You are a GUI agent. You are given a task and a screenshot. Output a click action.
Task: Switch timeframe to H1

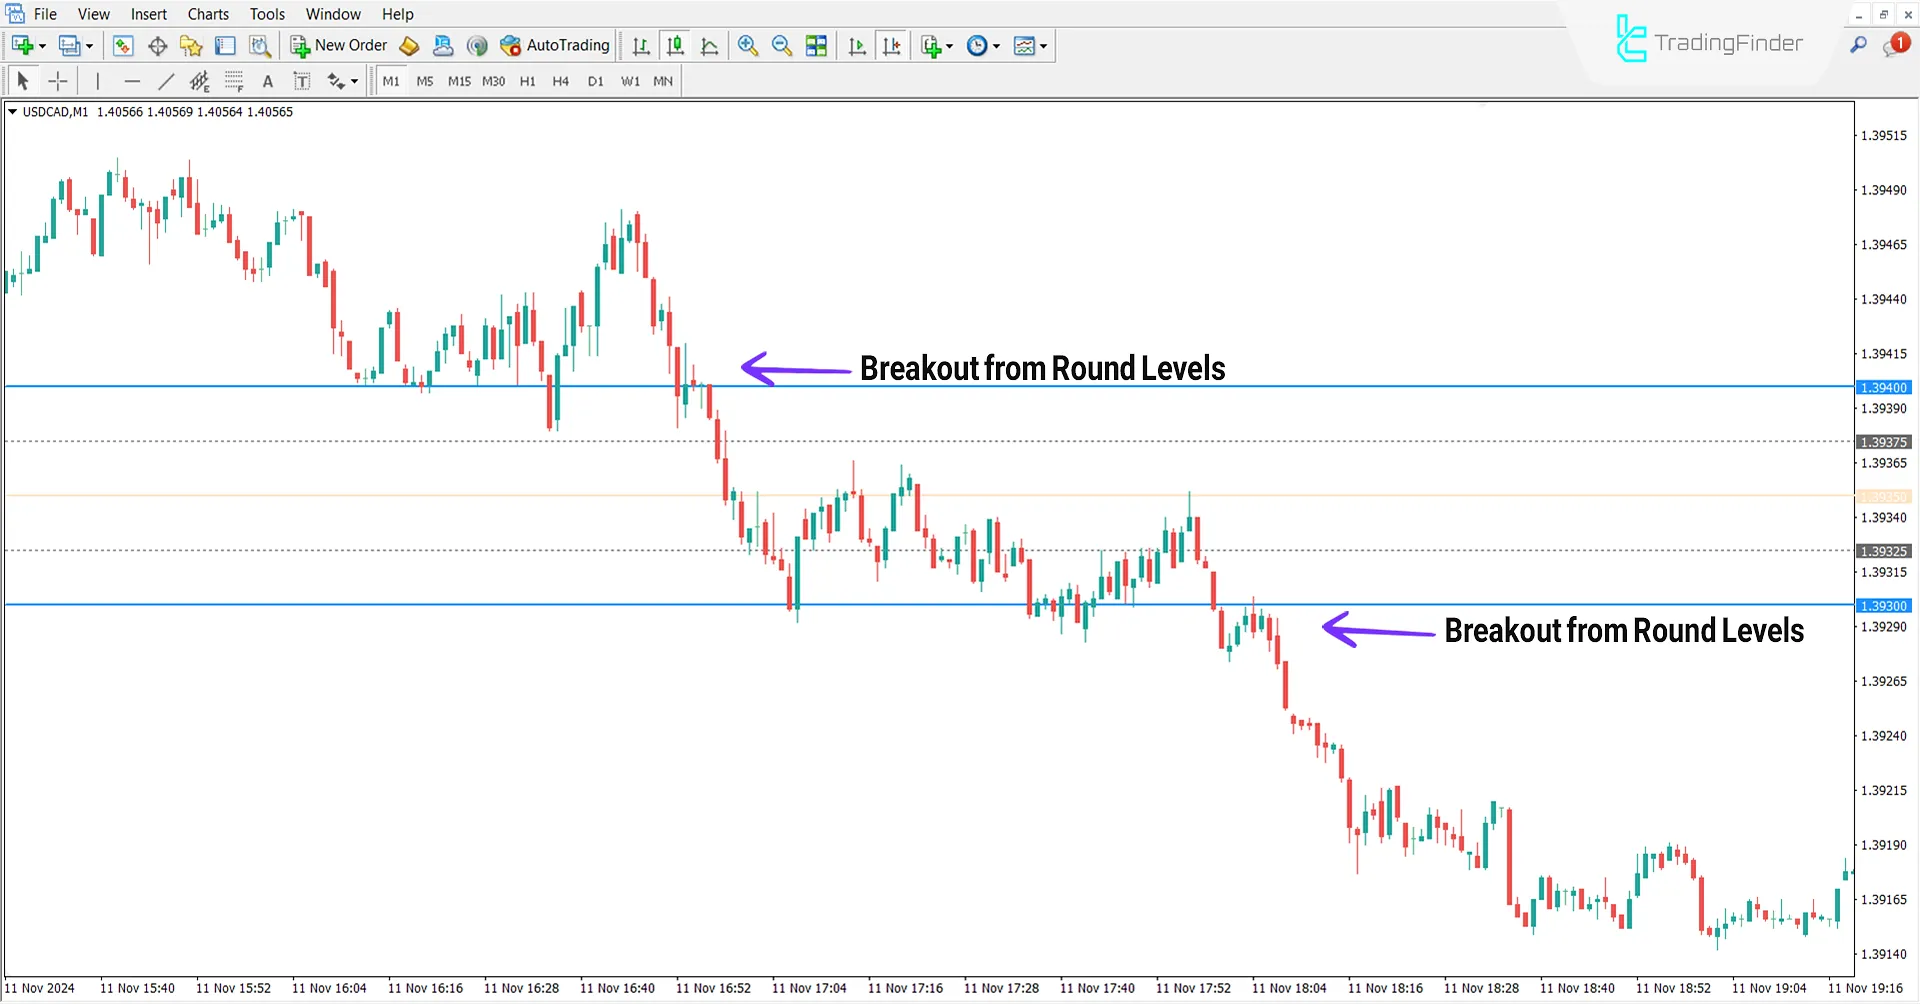pos(527,81)
